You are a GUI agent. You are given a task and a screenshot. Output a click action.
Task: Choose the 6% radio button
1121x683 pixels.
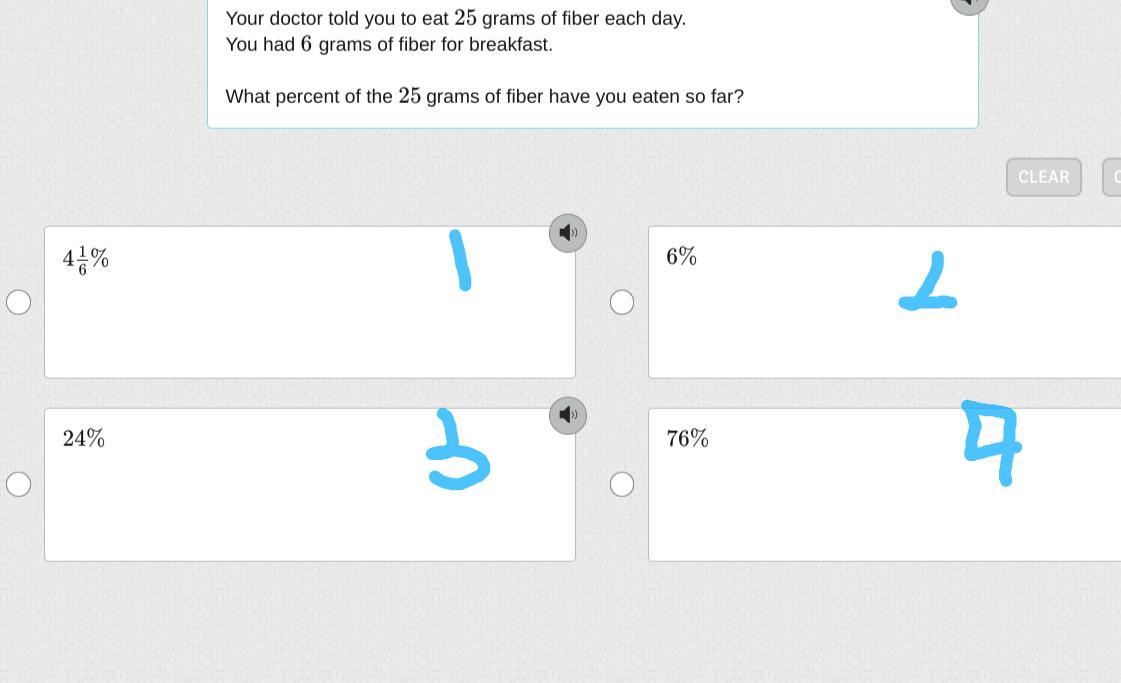[621, 302]
